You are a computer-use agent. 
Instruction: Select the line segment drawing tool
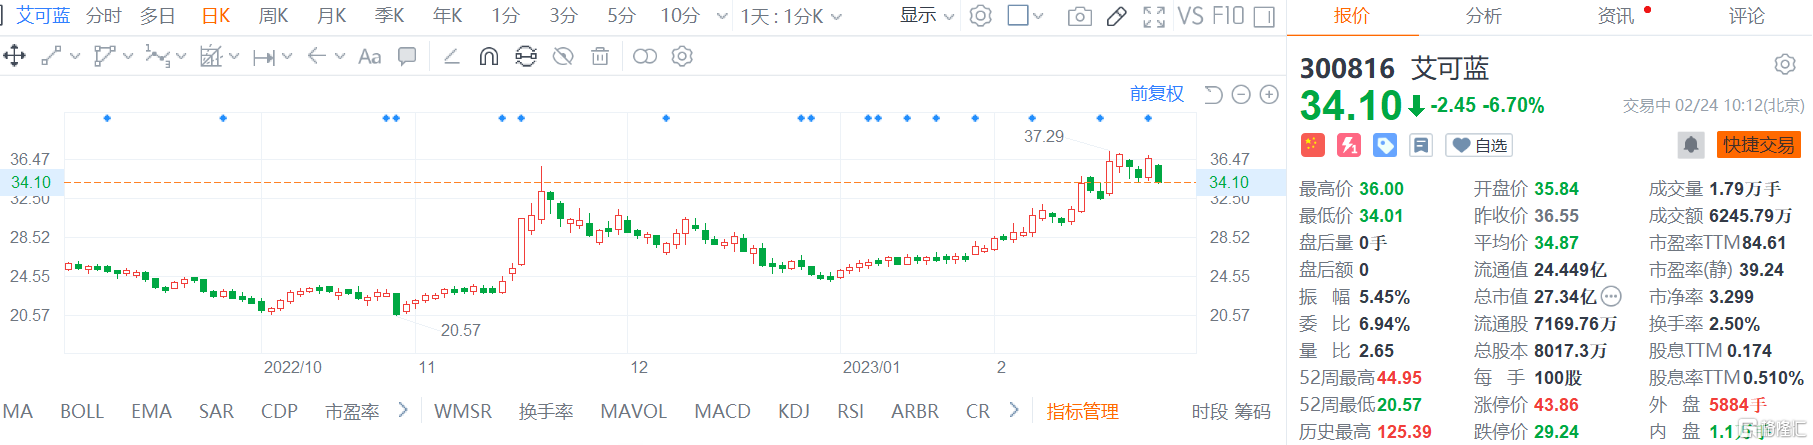52,56
